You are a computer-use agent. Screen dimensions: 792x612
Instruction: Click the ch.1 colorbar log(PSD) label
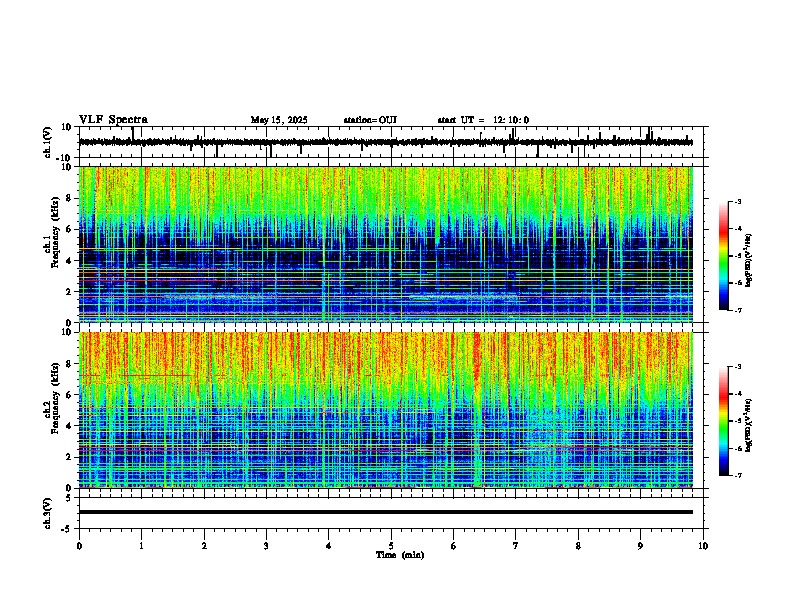[749, 260]
